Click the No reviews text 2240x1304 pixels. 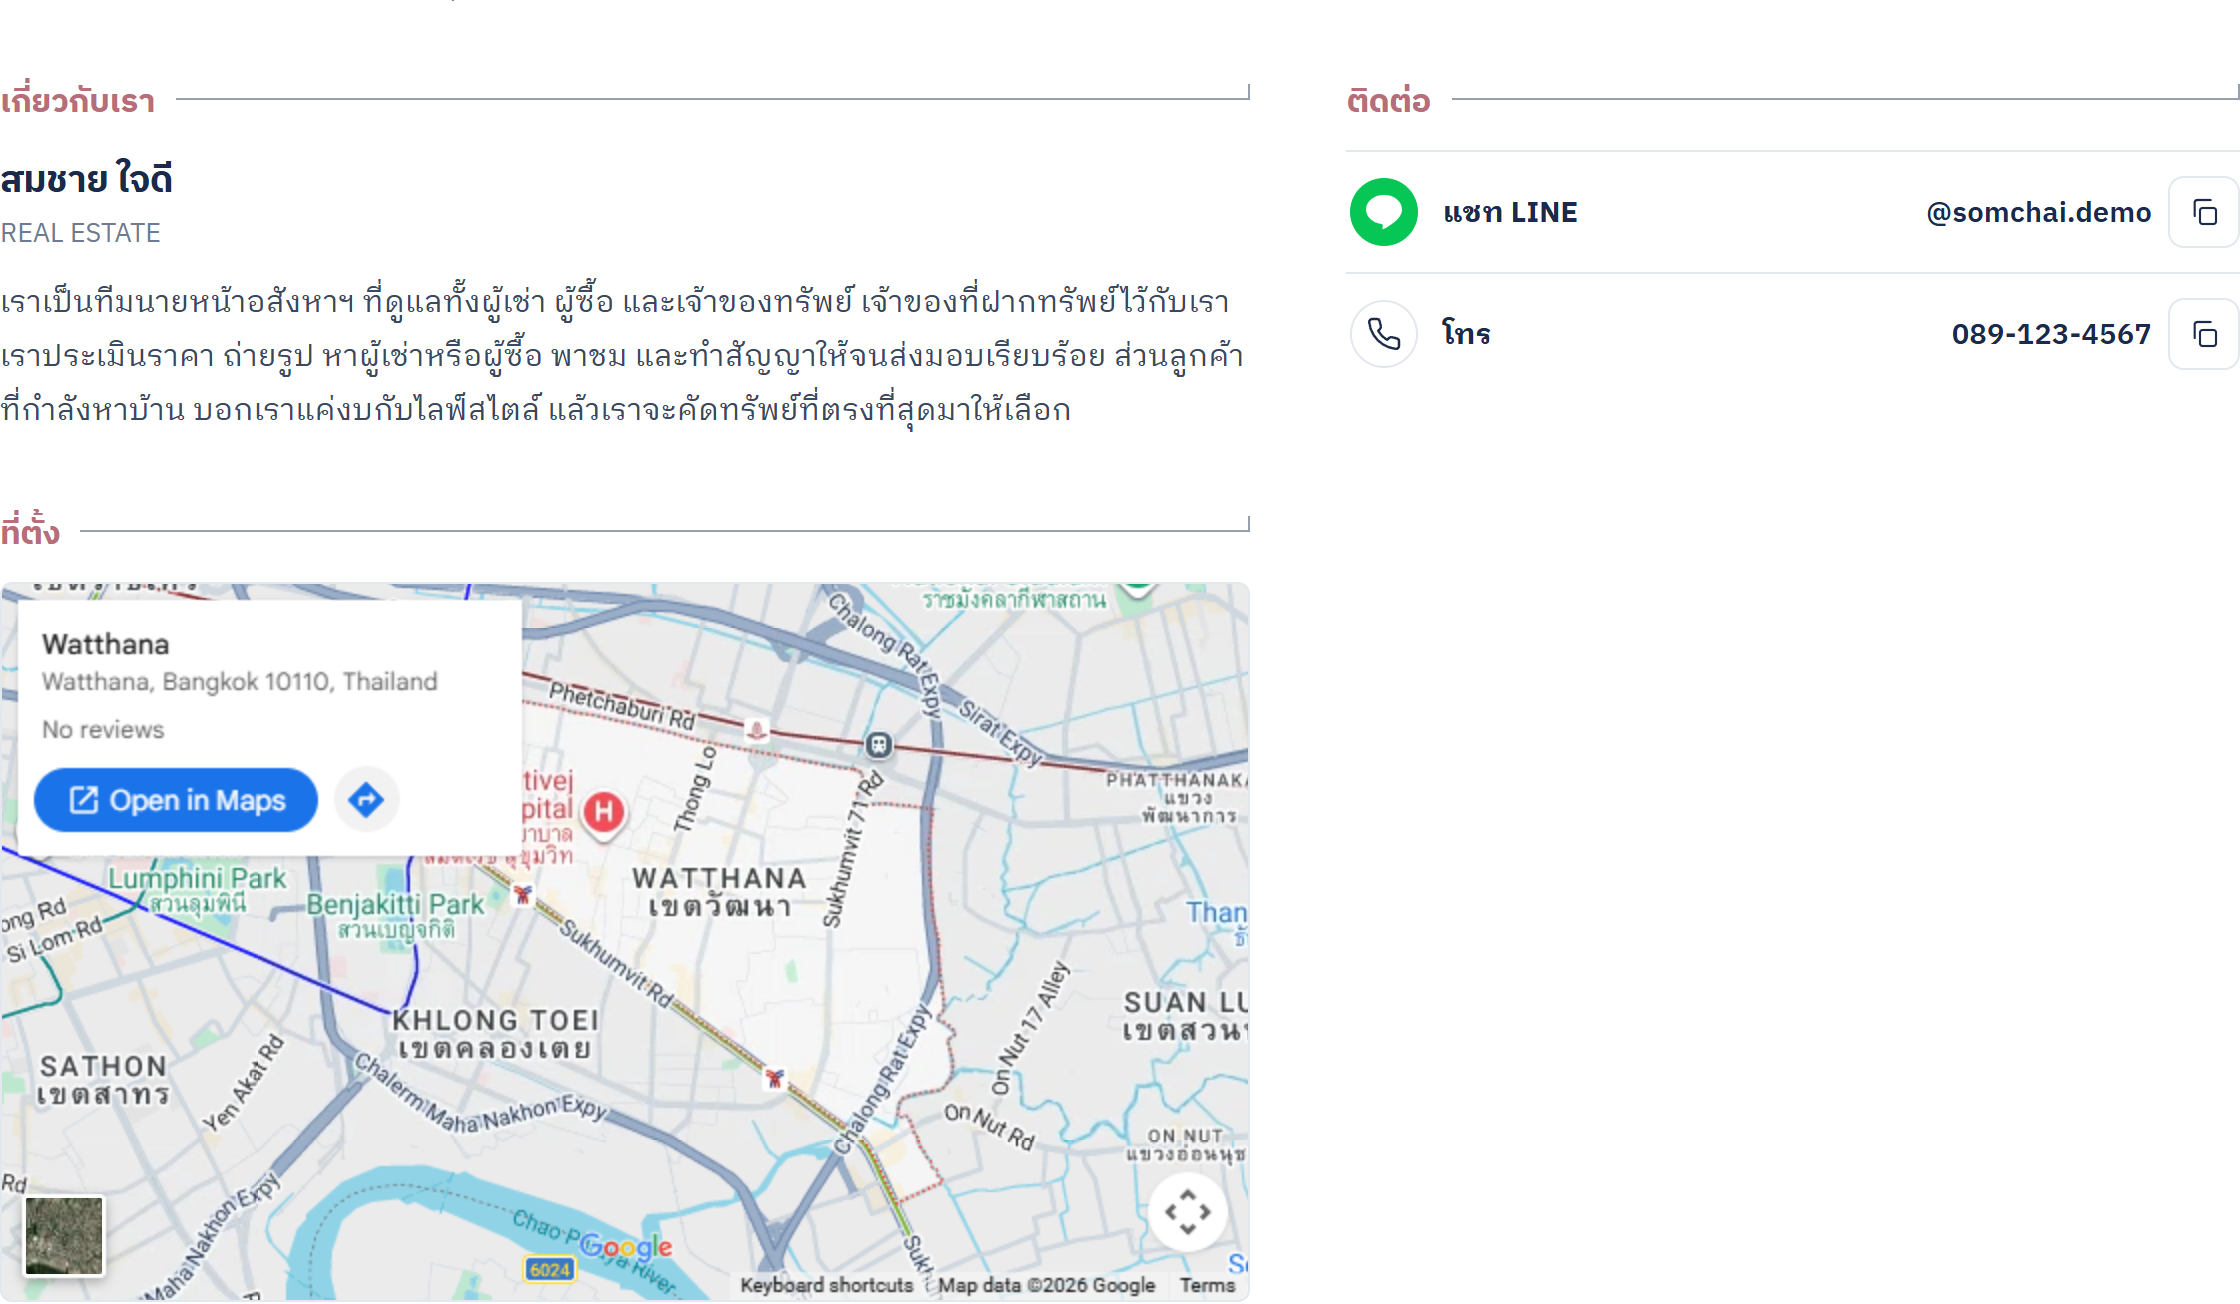103,729
